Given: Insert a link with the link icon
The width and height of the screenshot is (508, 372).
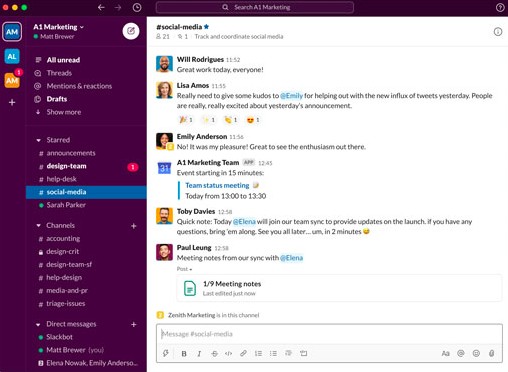Looking at the screenshot, I should pos(243,353).
